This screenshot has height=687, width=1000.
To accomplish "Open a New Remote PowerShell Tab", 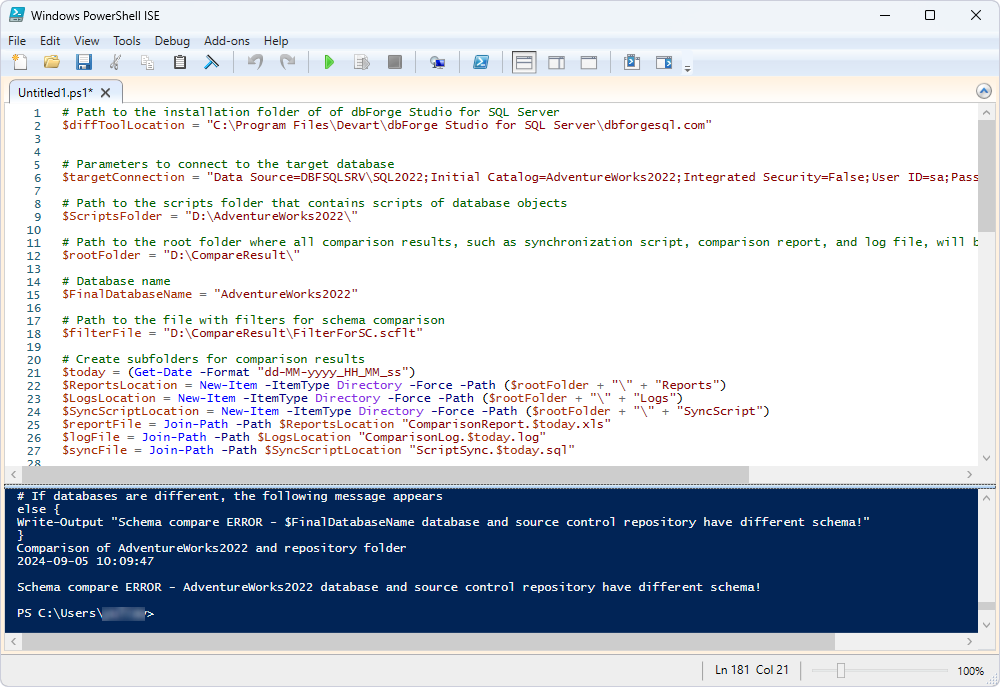I will coord(438,63).
